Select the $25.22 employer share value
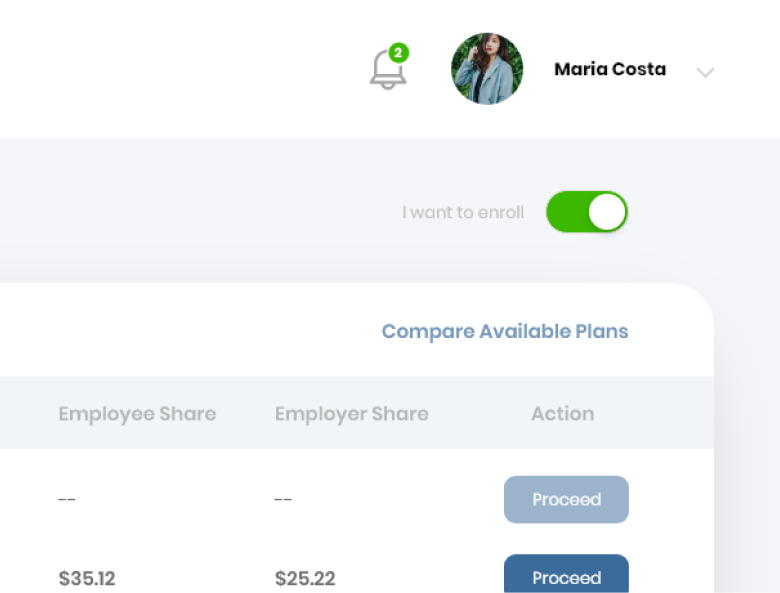The height and width of the screenshot is (593, 780). (304, 578)
